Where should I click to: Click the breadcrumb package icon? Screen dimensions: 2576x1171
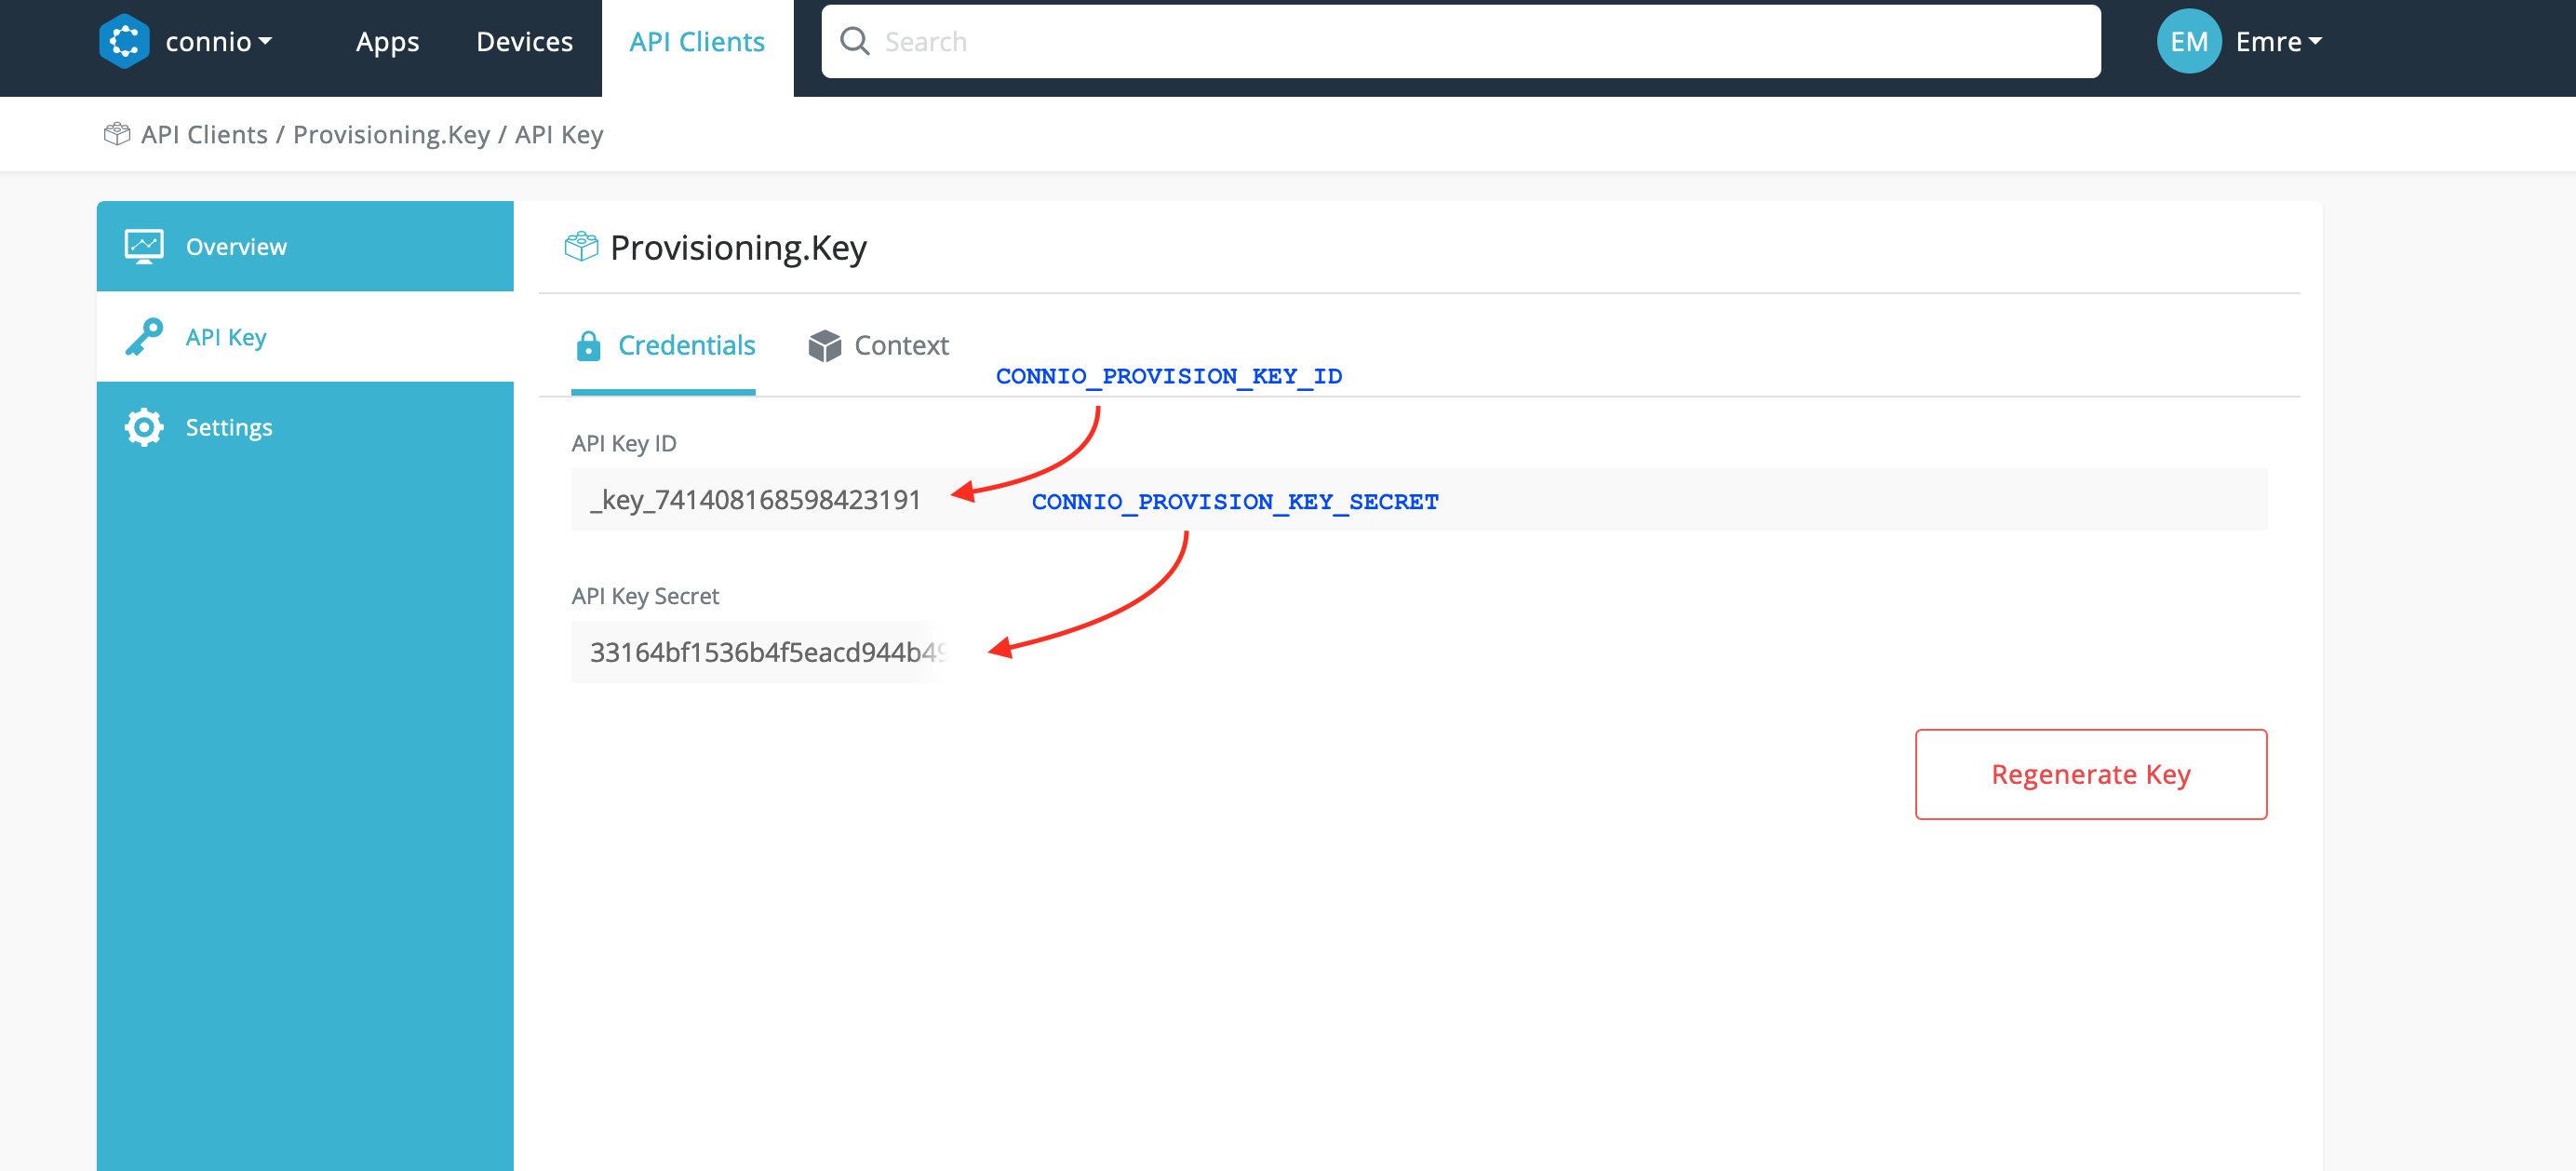tap(117, 134)
